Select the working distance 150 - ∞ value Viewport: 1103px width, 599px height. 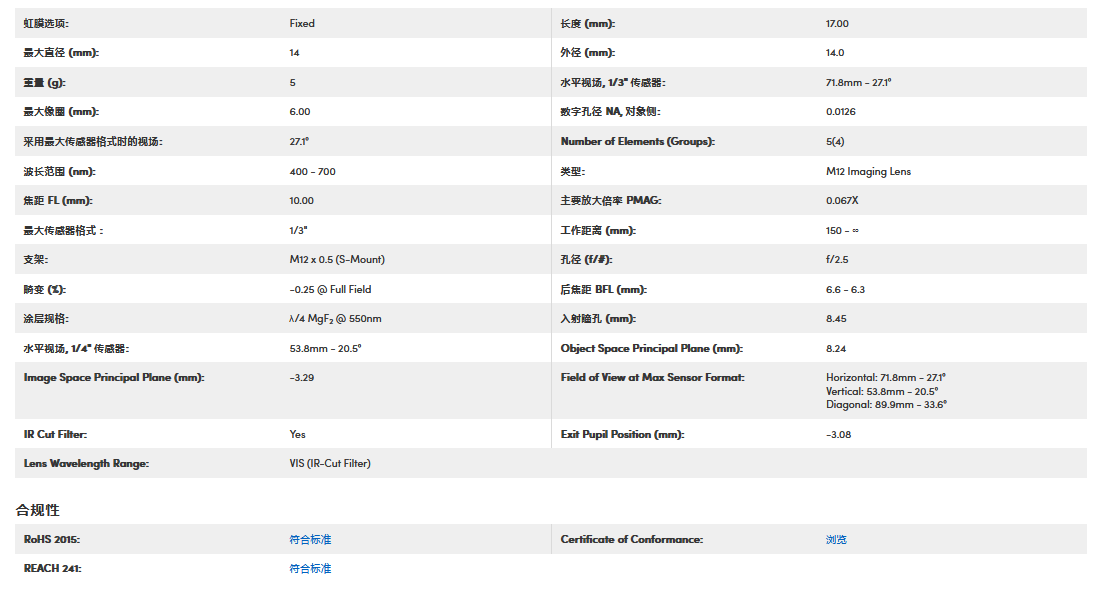(842, 230)
